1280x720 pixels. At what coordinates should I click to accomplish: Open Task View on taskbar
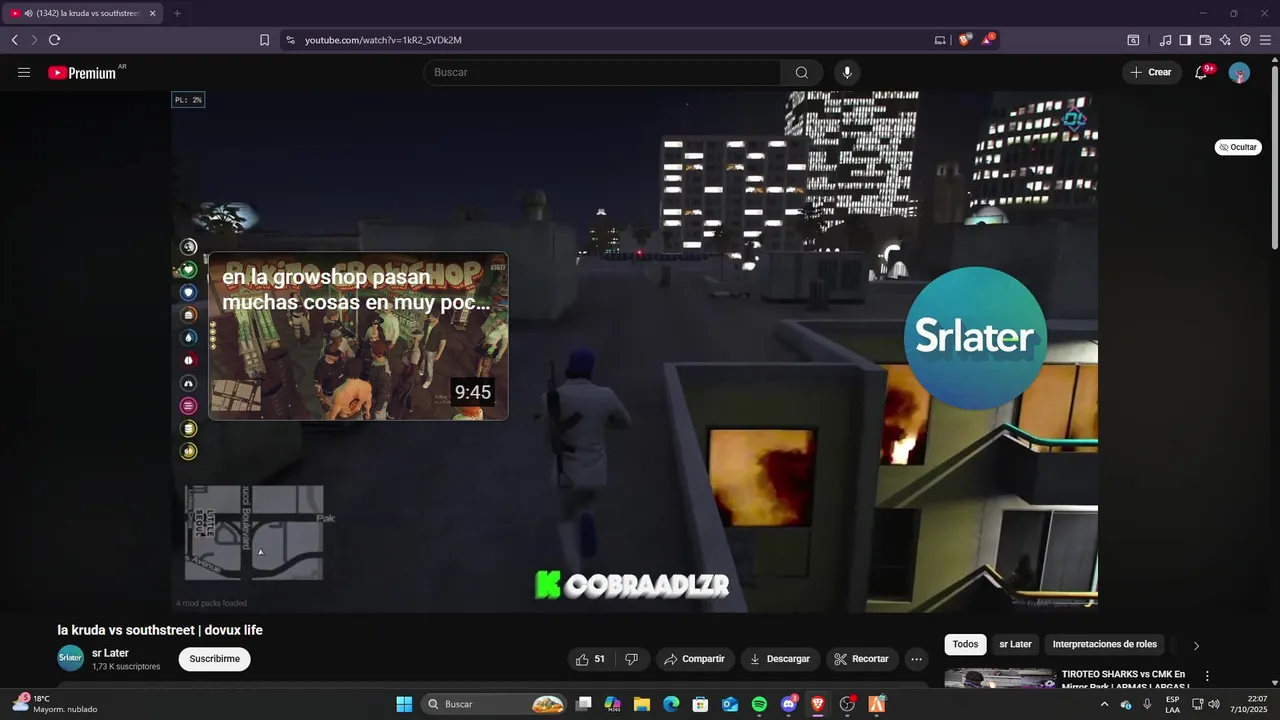(x=584, y=704)
